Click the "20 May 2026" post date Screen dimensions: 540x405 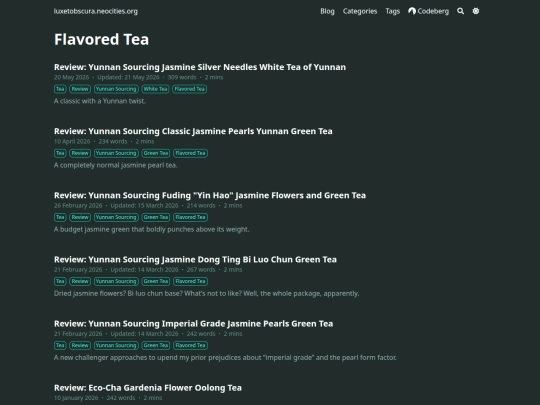[x=71, y=77]
